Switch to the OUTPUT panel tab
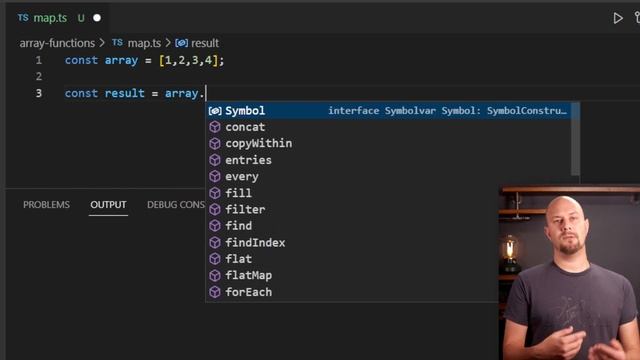The width and height of the screenshot is (640, 360). [108, 204]
